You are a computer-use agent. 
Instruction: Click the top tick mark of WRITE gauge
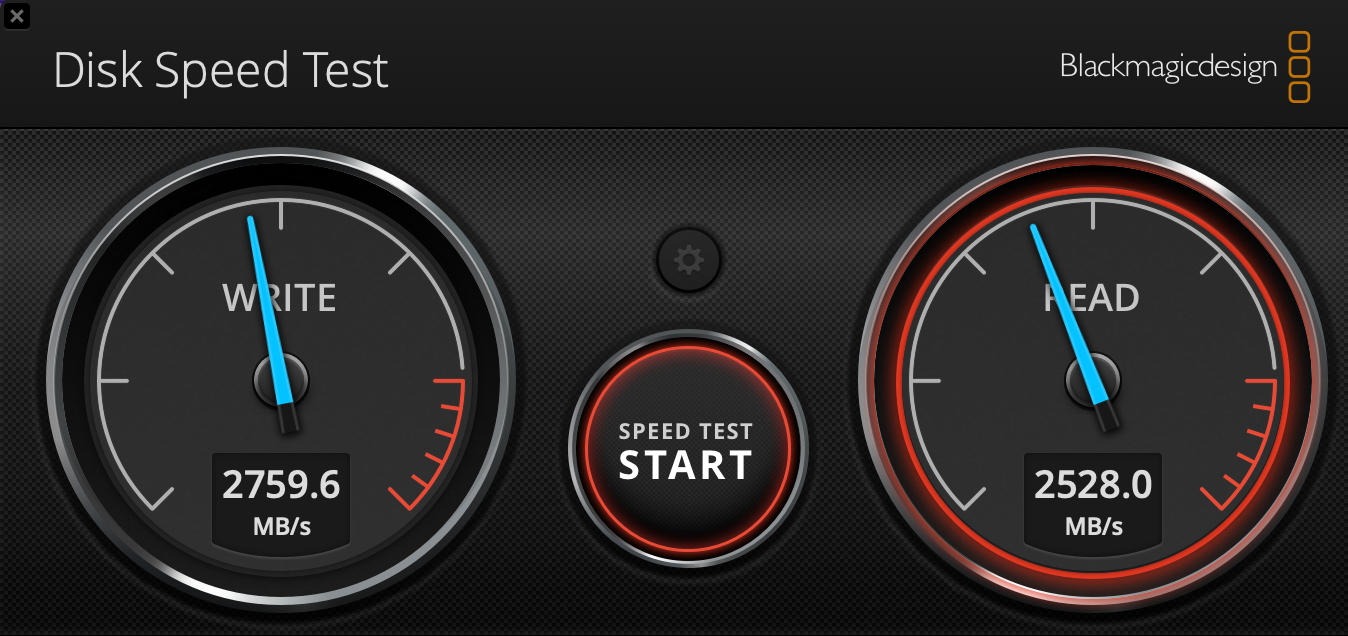tap(281, 214)
